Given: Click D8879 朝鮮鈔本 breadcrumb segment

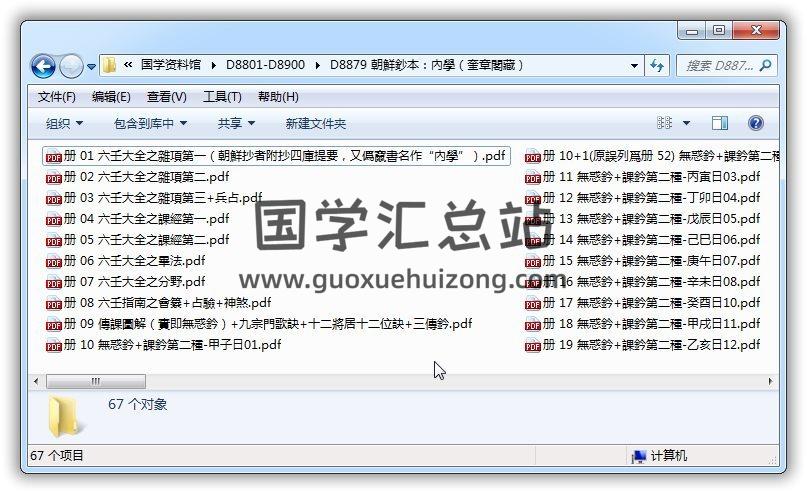Looking at the screenshot, I should (x=427, y=65).
